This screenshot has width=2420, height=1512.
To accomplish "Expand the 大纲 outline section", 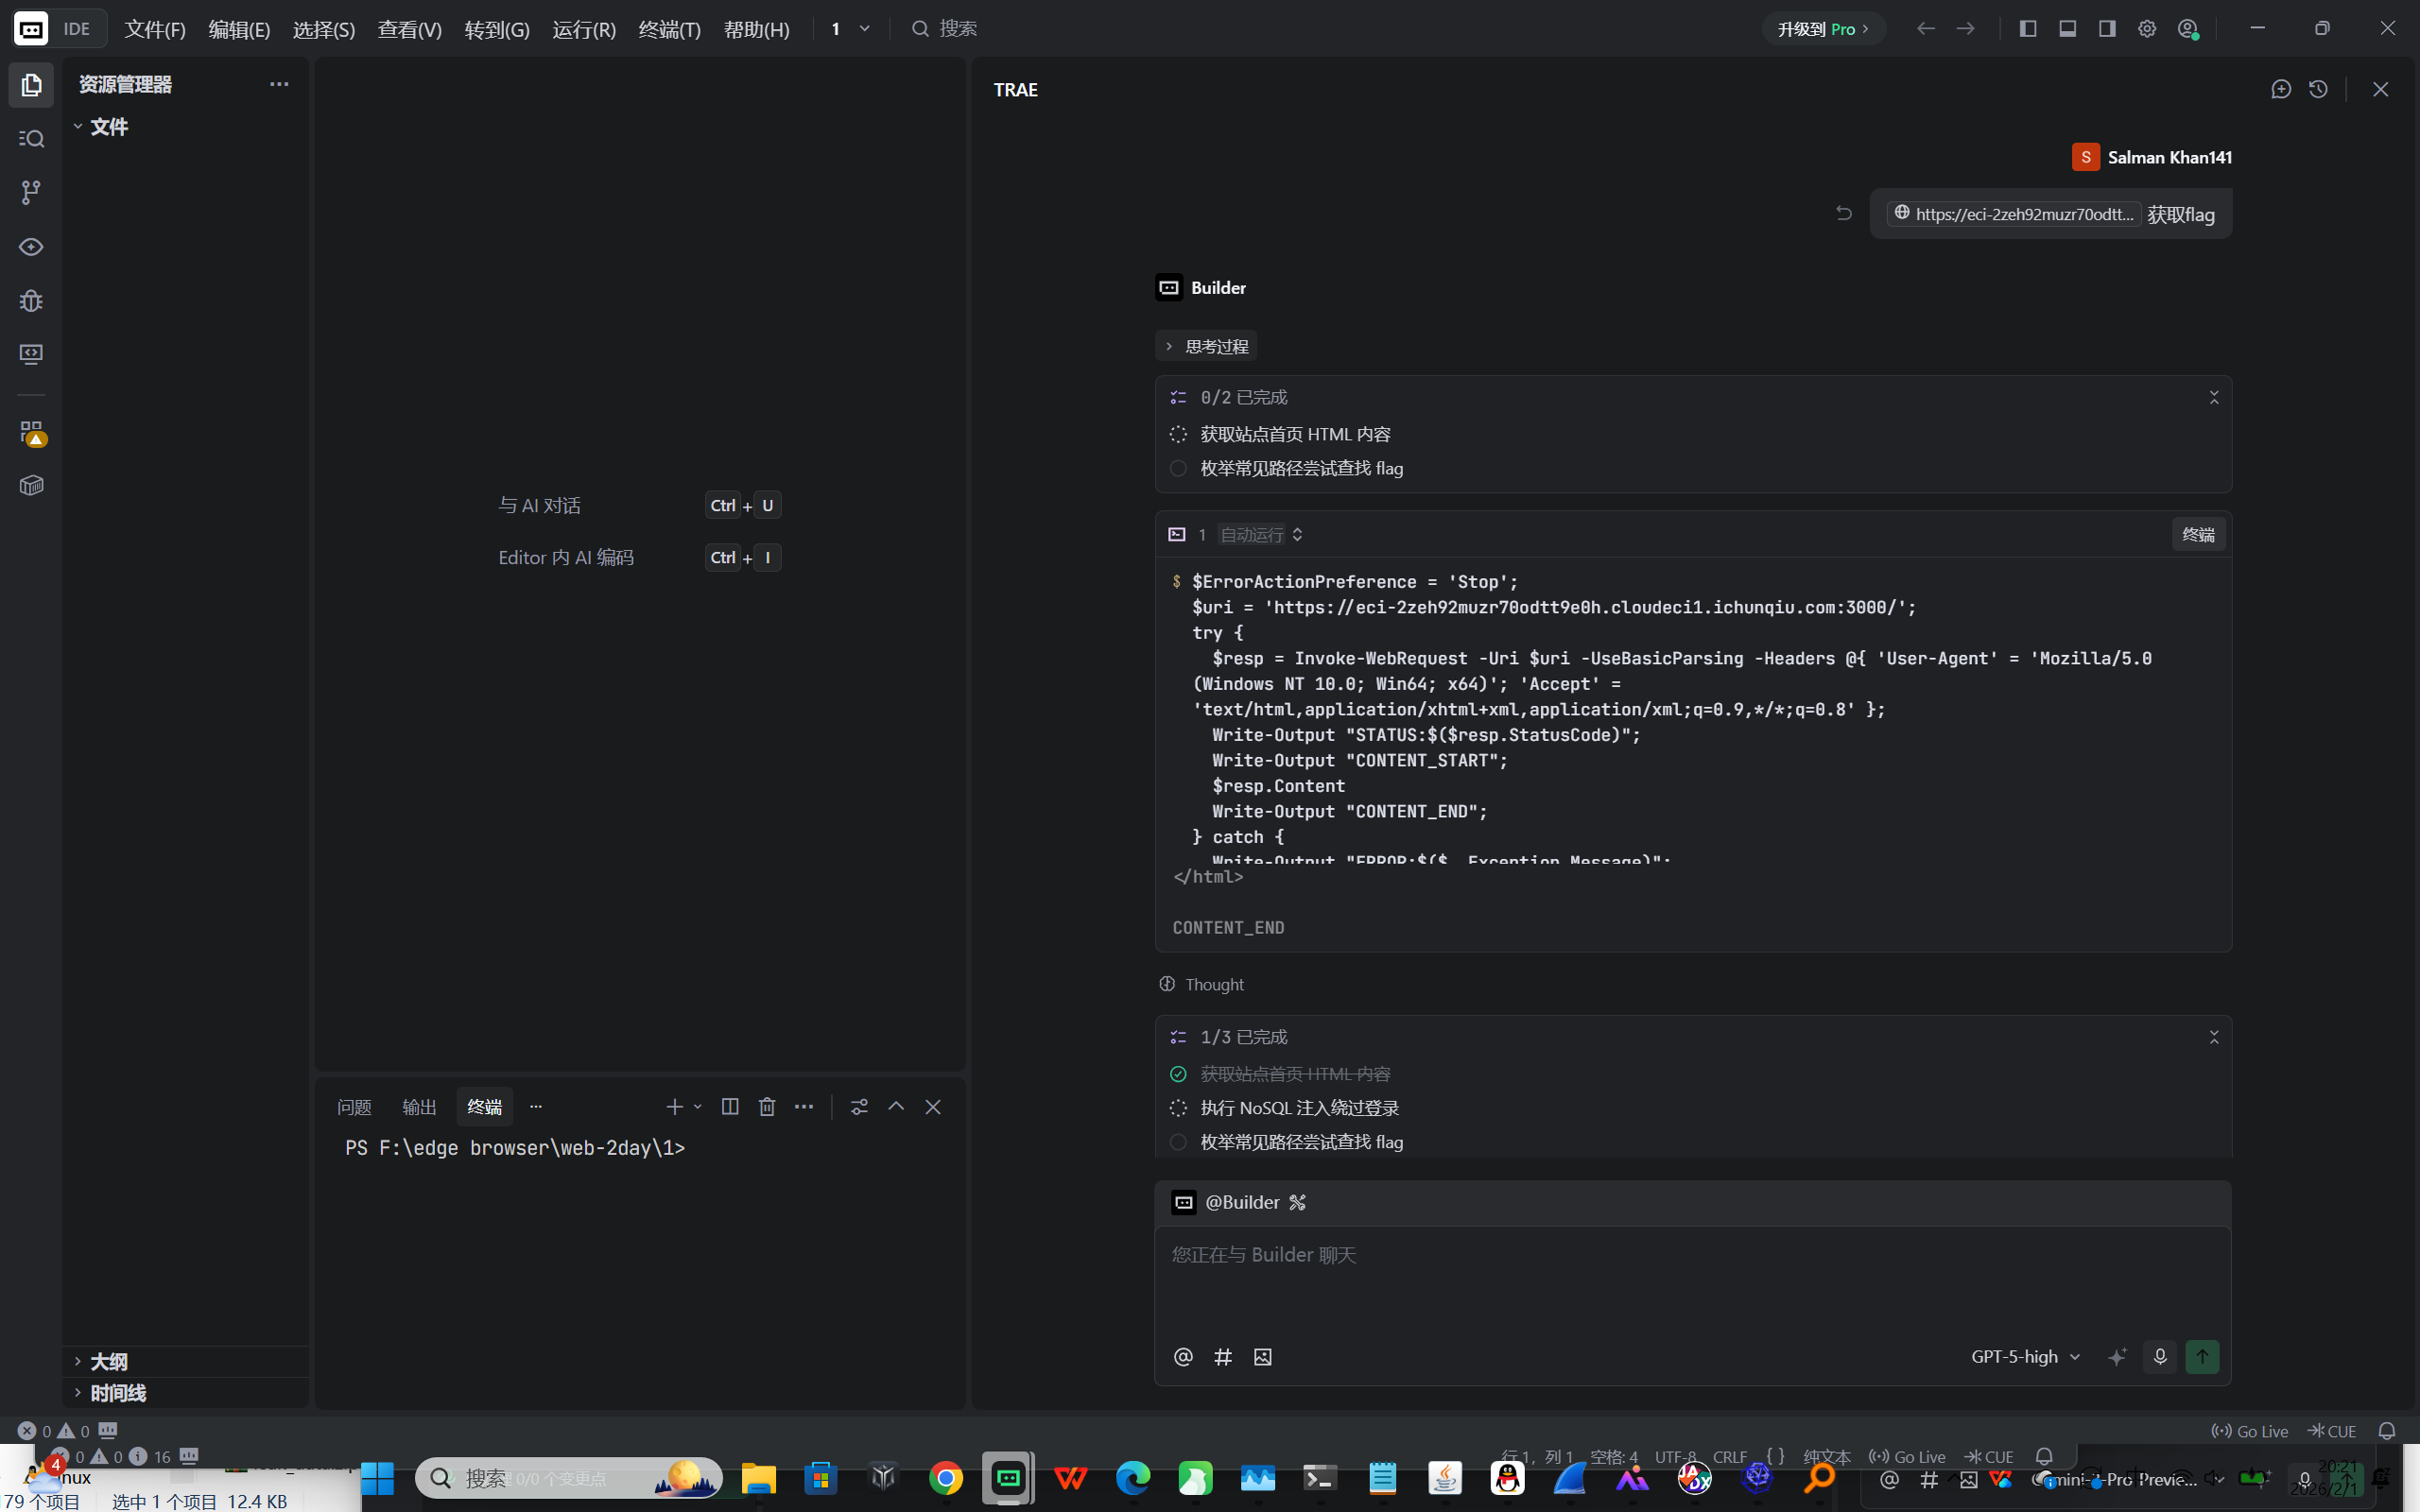I will (108, 1361).
